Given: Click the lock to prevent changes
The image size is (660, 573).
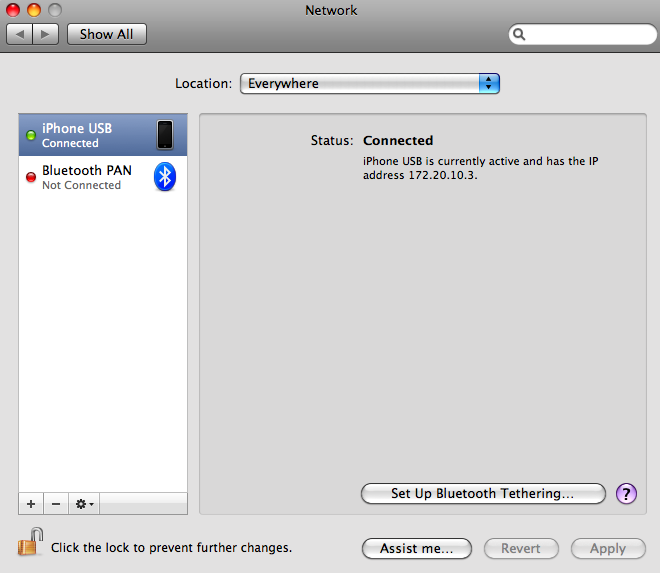Looking at the screenshot, I should point(30,543).
